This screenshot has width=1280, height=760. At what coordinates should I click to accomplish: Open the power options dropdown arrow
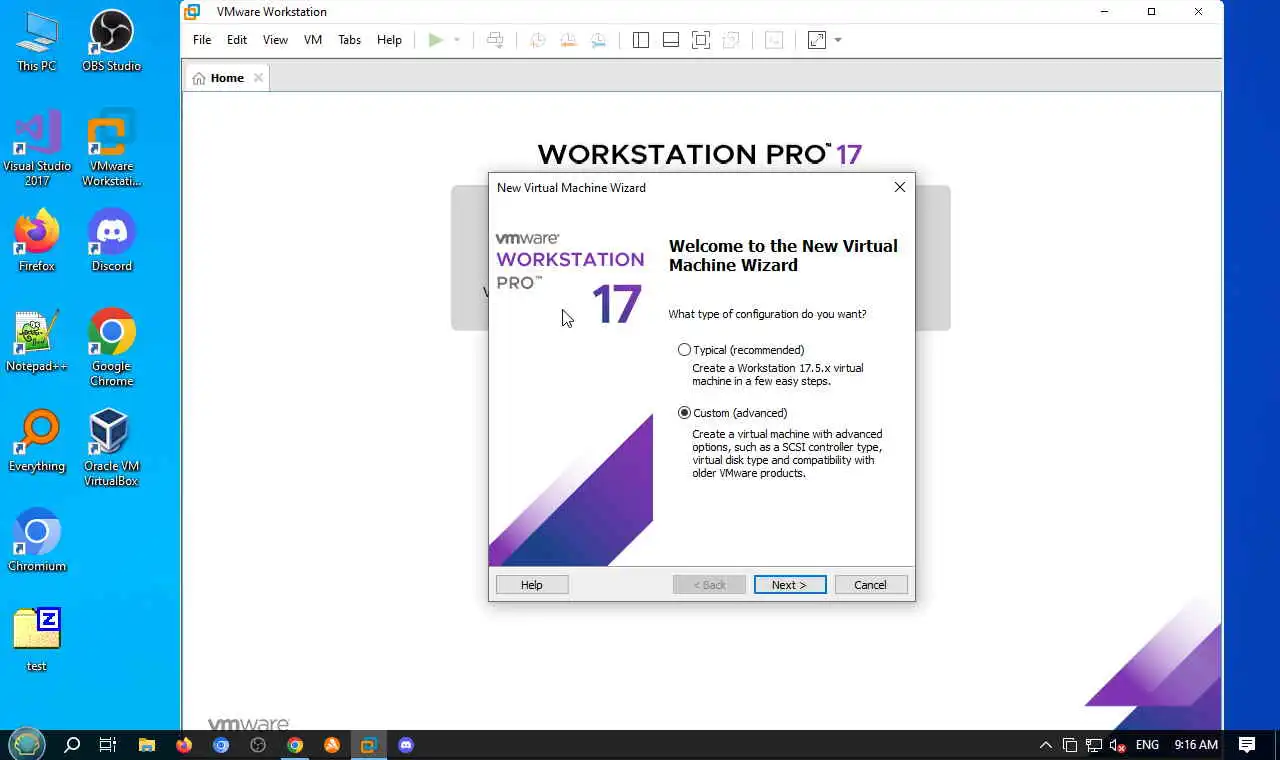tap(457, 40)
